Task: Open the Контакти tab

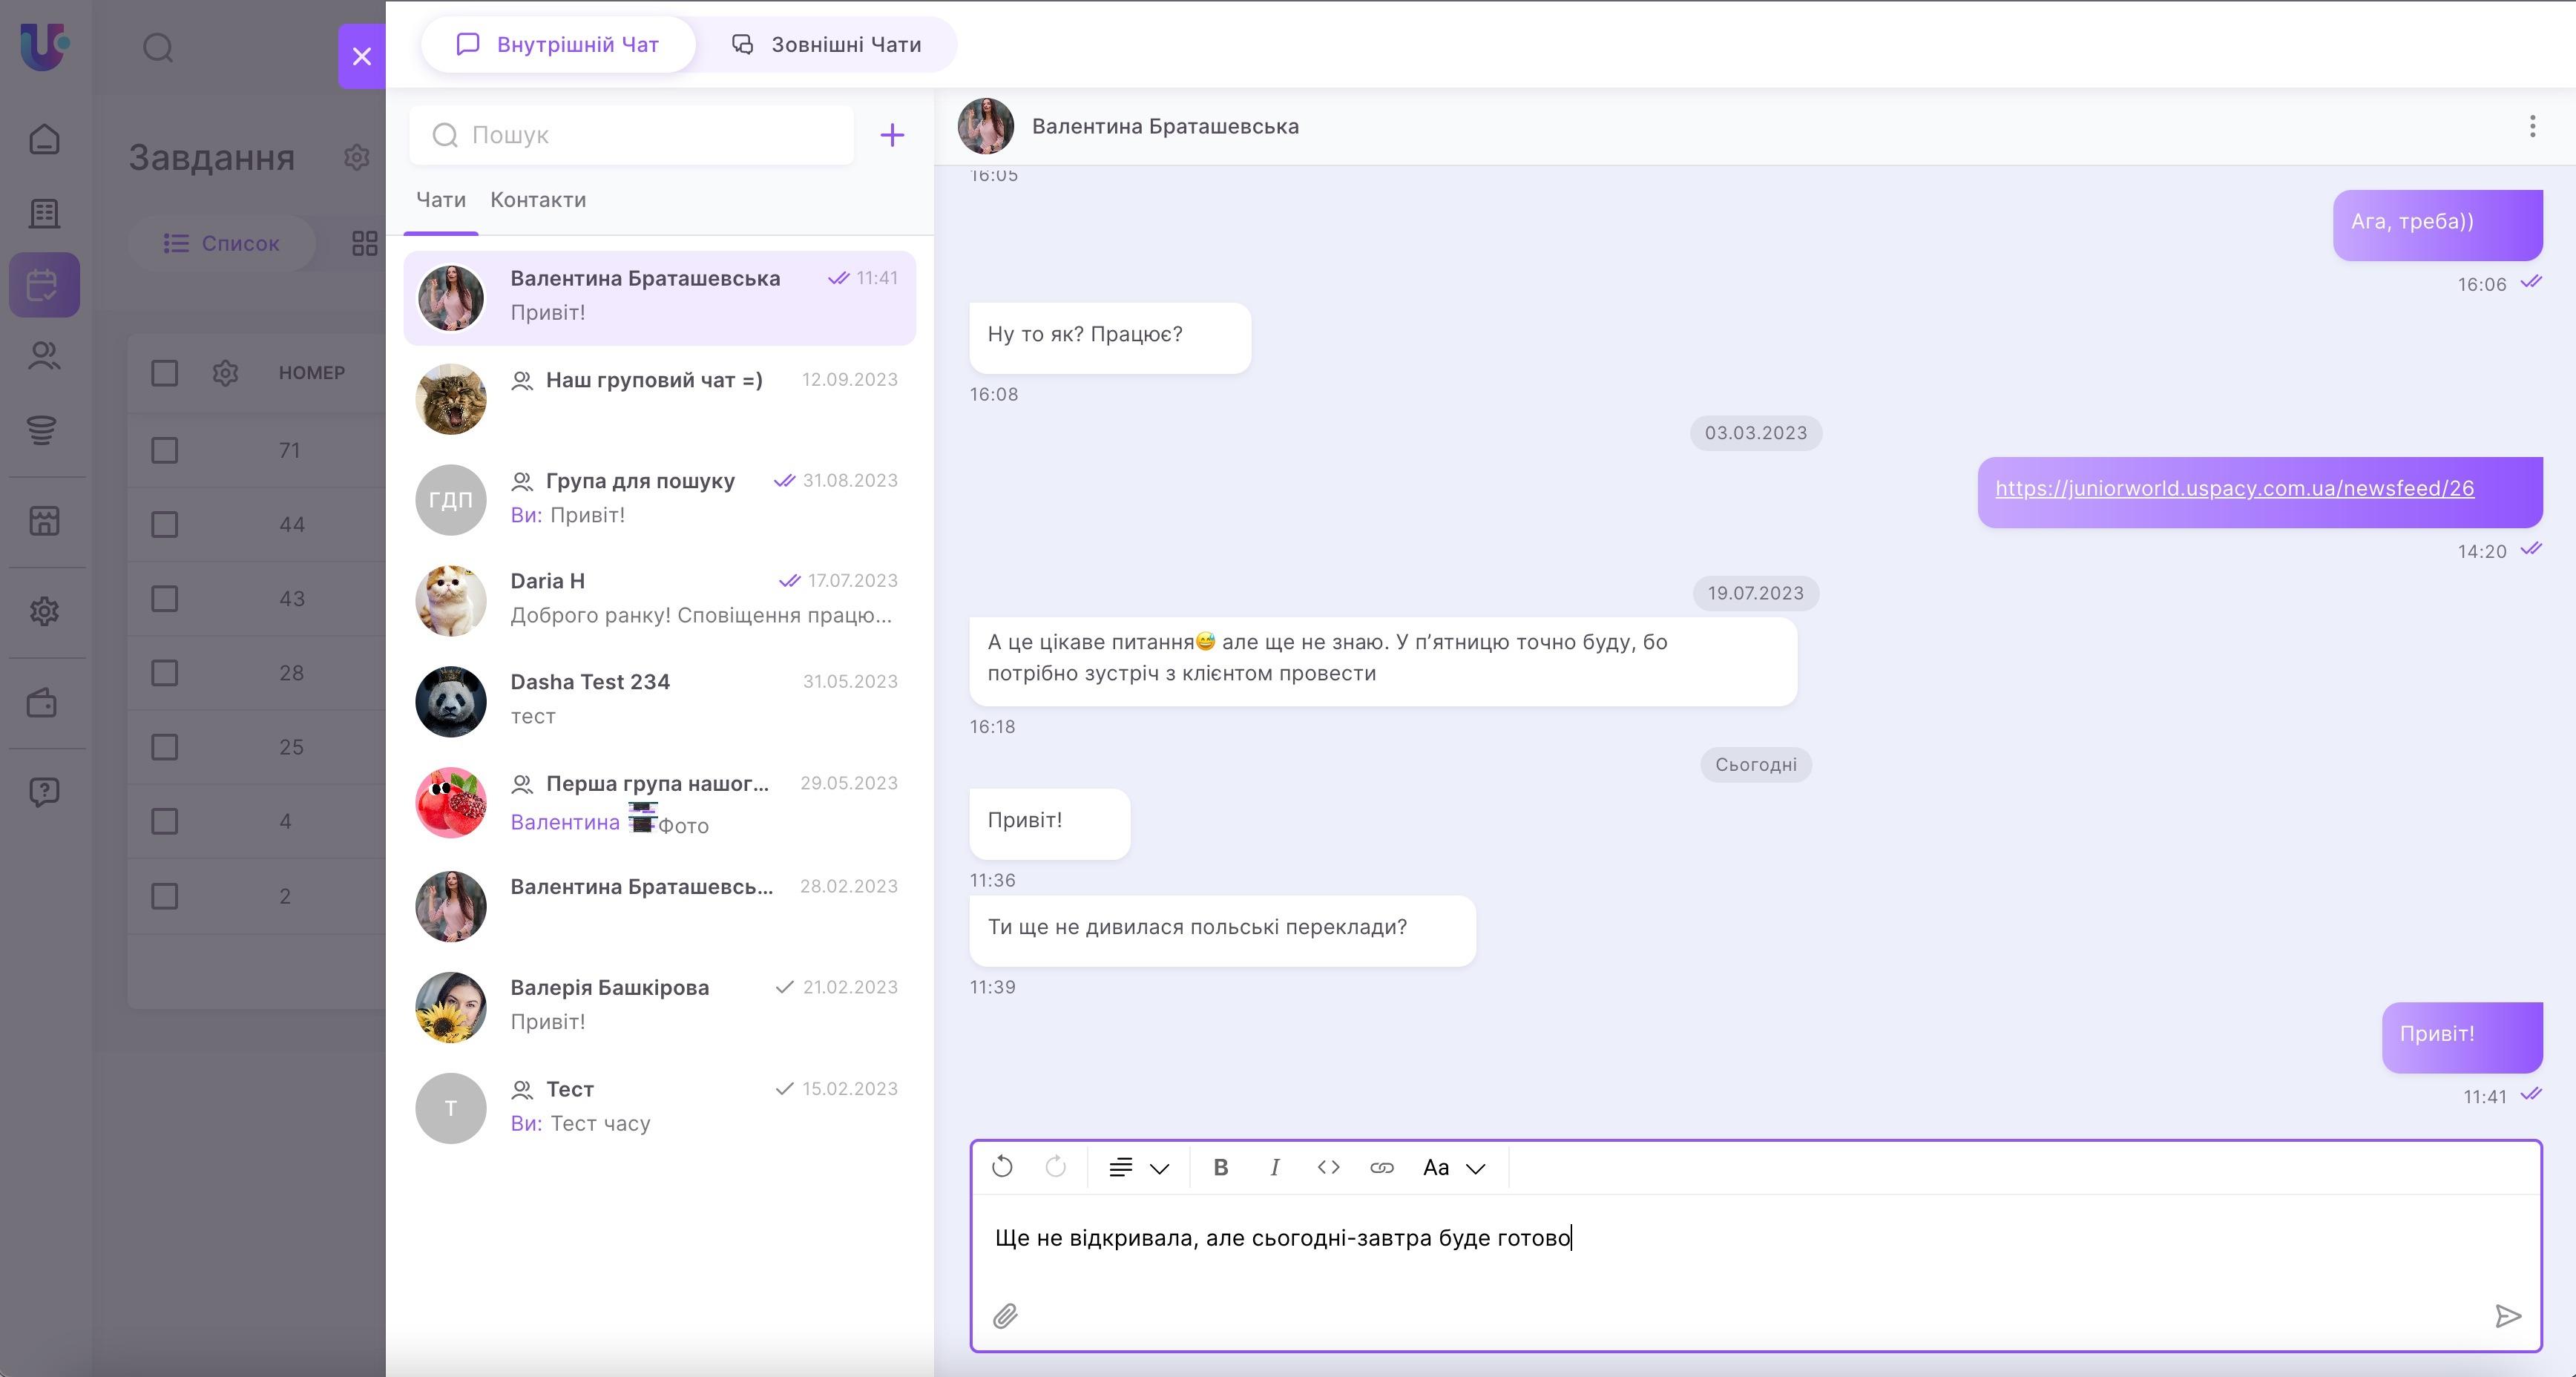Action: [x=538, y=200]
